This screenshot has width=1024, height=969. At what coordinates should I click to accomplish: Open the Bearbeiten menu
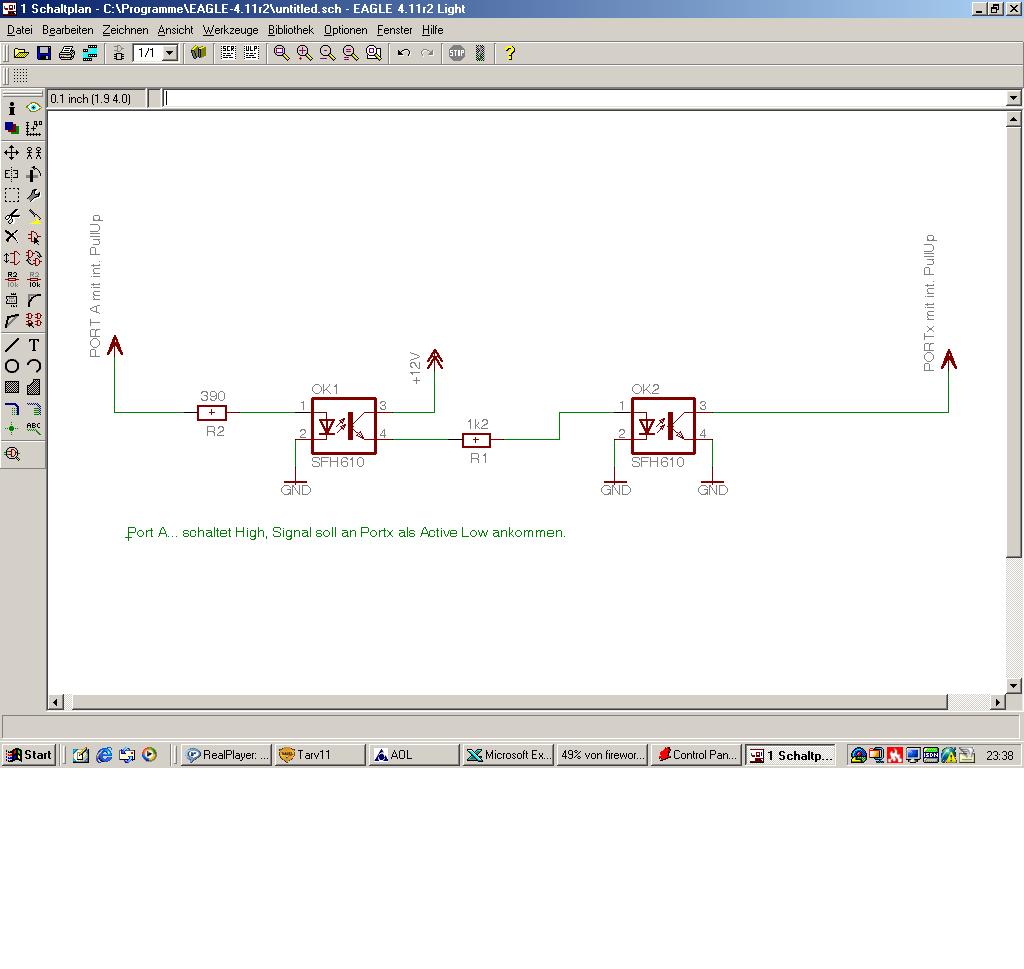[67, 30]
